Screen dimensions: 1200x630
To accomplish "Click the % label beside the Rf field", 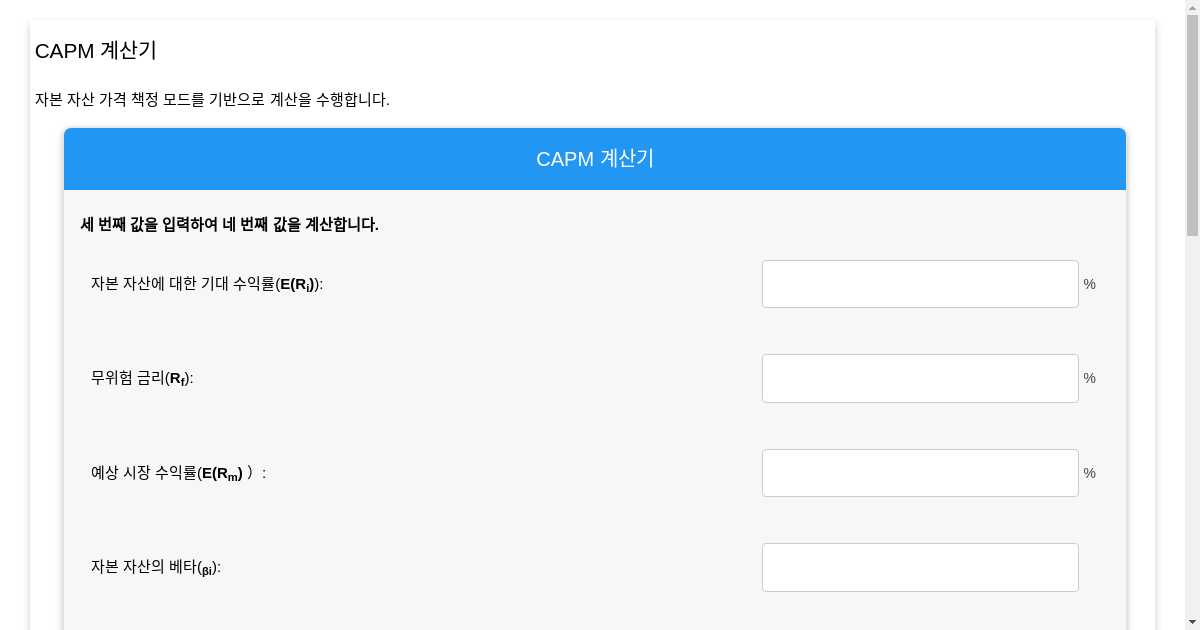I will (x=1089, y=378).
